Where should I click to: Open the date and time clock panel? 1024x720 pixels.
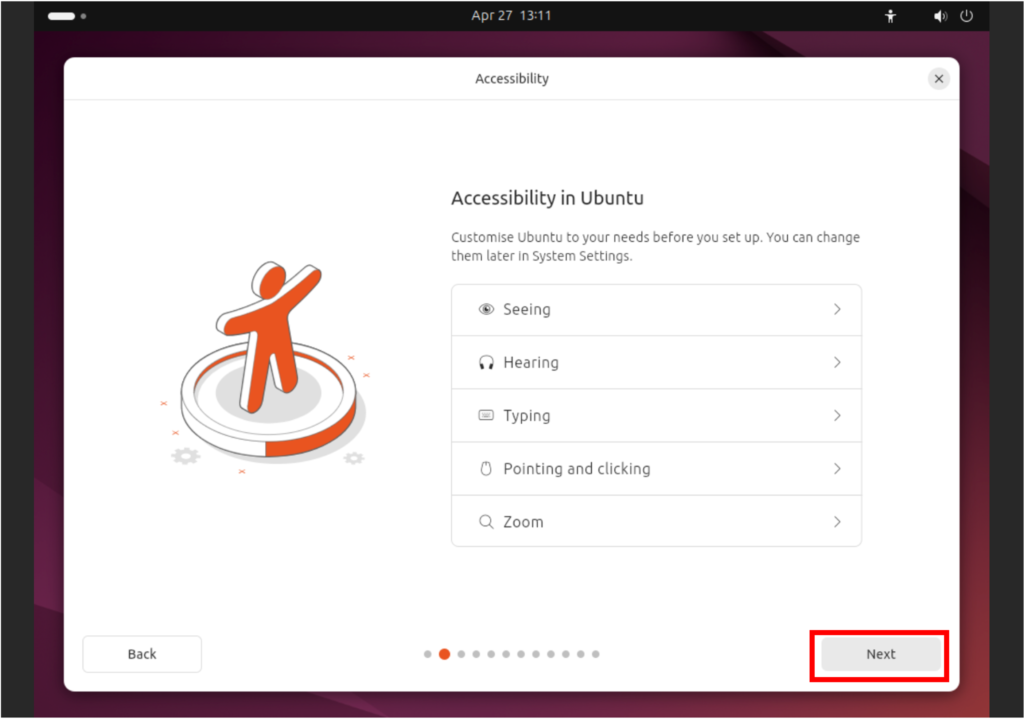(x=511, y=16)
